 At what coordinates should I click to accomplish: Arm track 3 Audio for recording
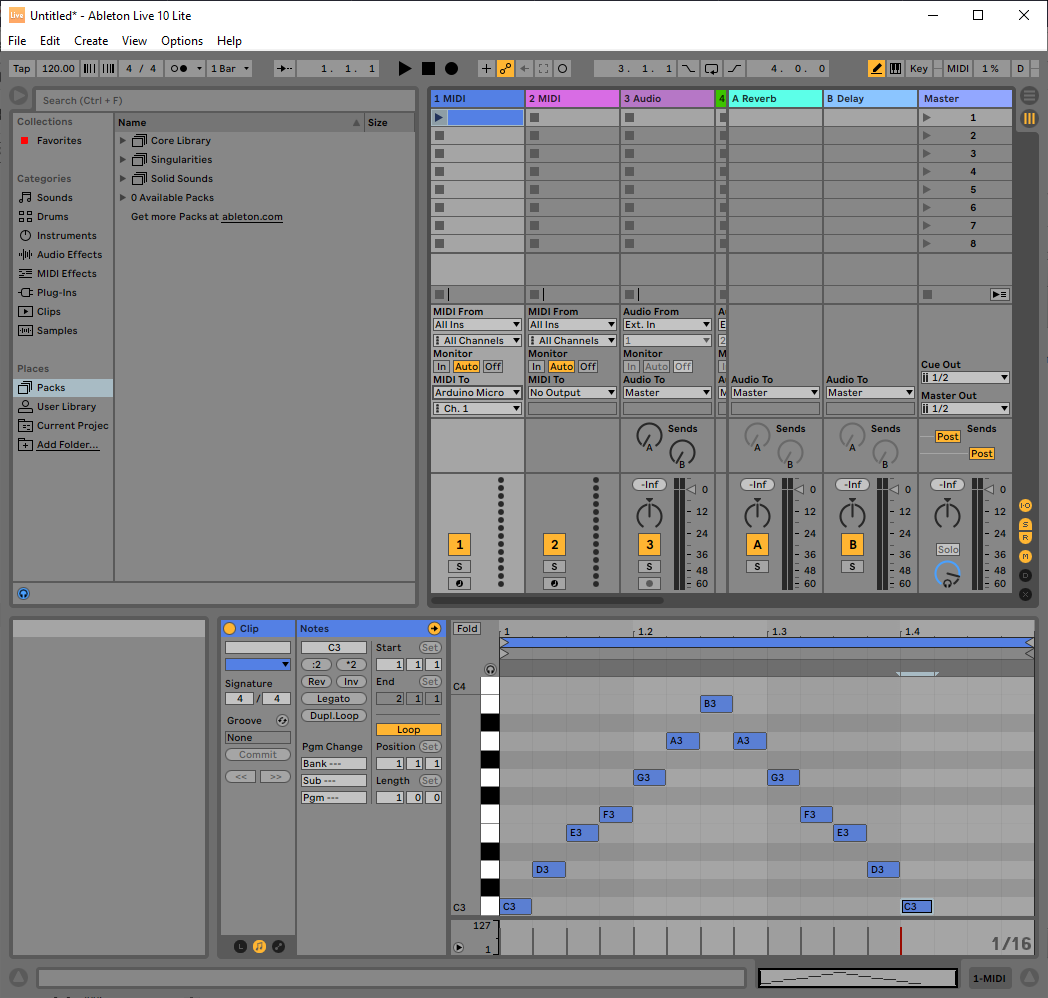coord(649,584)
